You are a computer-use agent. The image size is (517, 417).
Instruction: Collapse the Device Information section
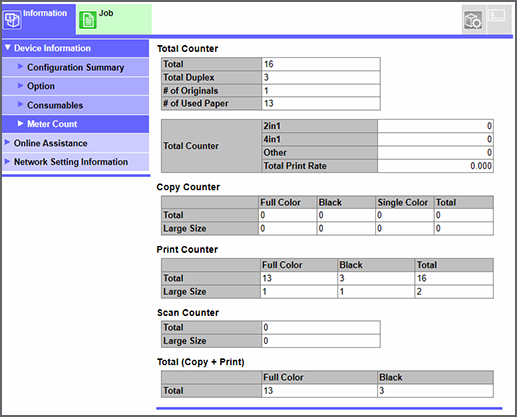75,48
